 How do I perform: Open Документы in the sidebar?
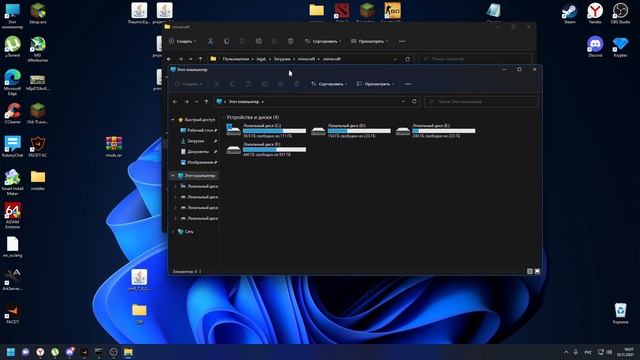pos(199,151)
